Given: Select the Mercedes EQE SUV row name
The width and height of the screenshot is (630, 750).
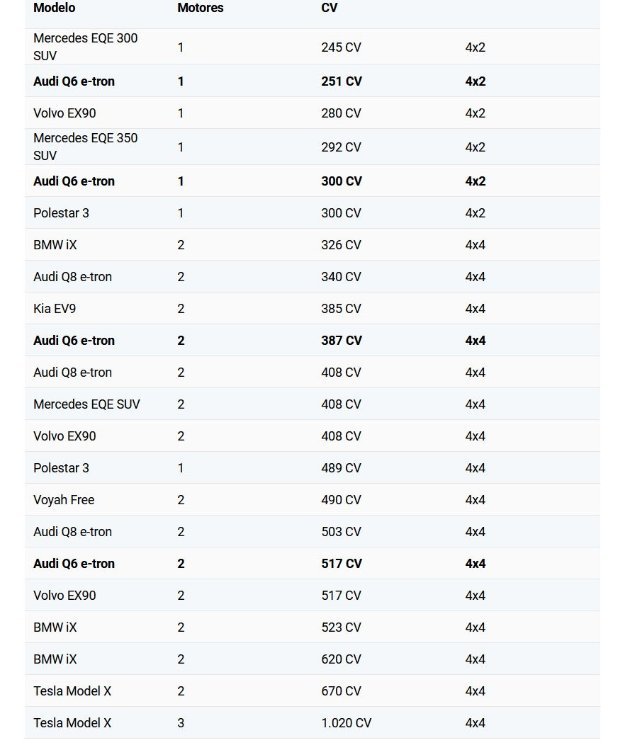Looking at the screenshot, I should pyautogui.click(x=87, y=404).
